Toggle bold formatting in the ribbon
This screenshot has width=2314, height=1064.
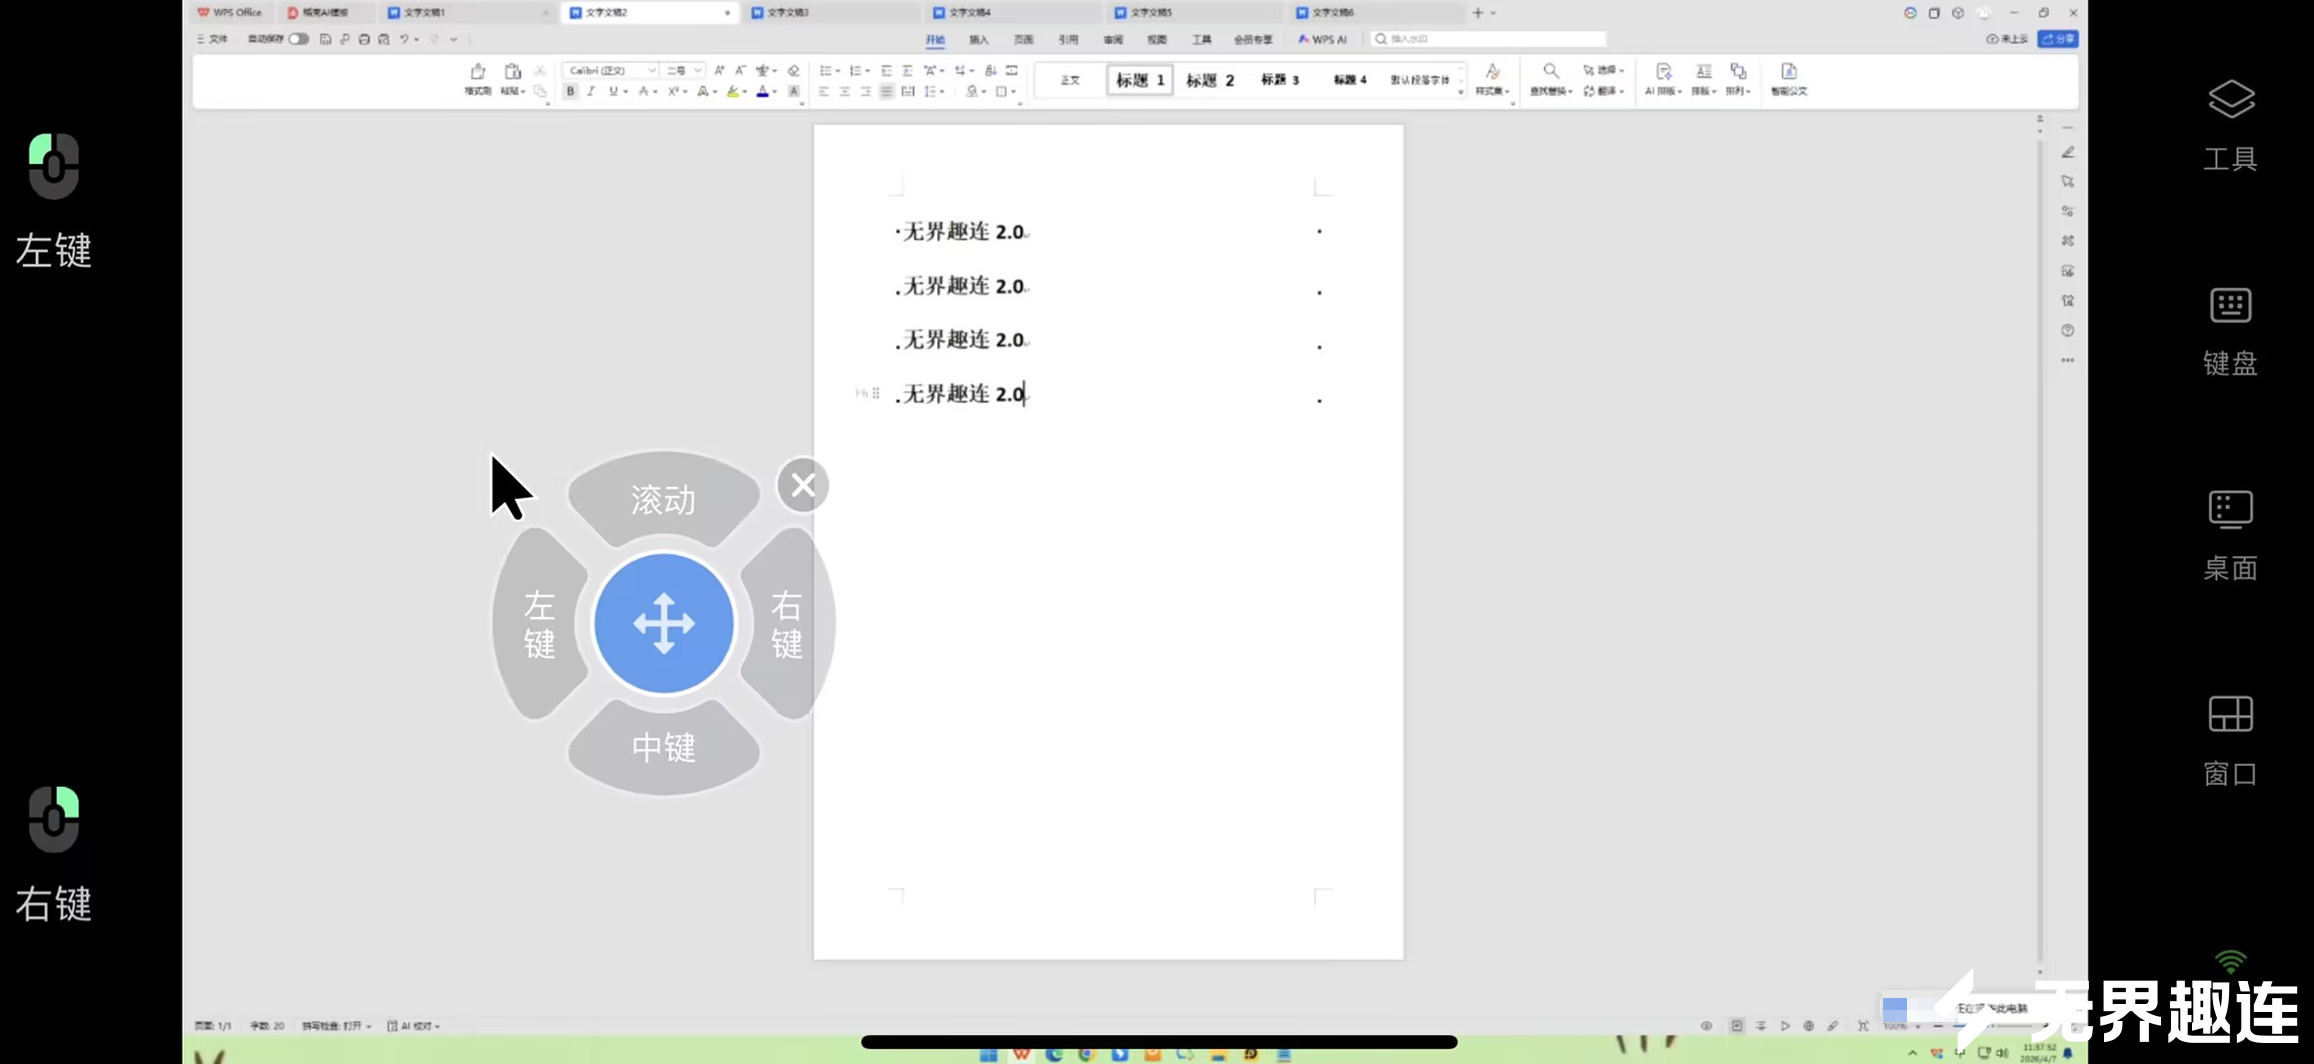(570, 92)
